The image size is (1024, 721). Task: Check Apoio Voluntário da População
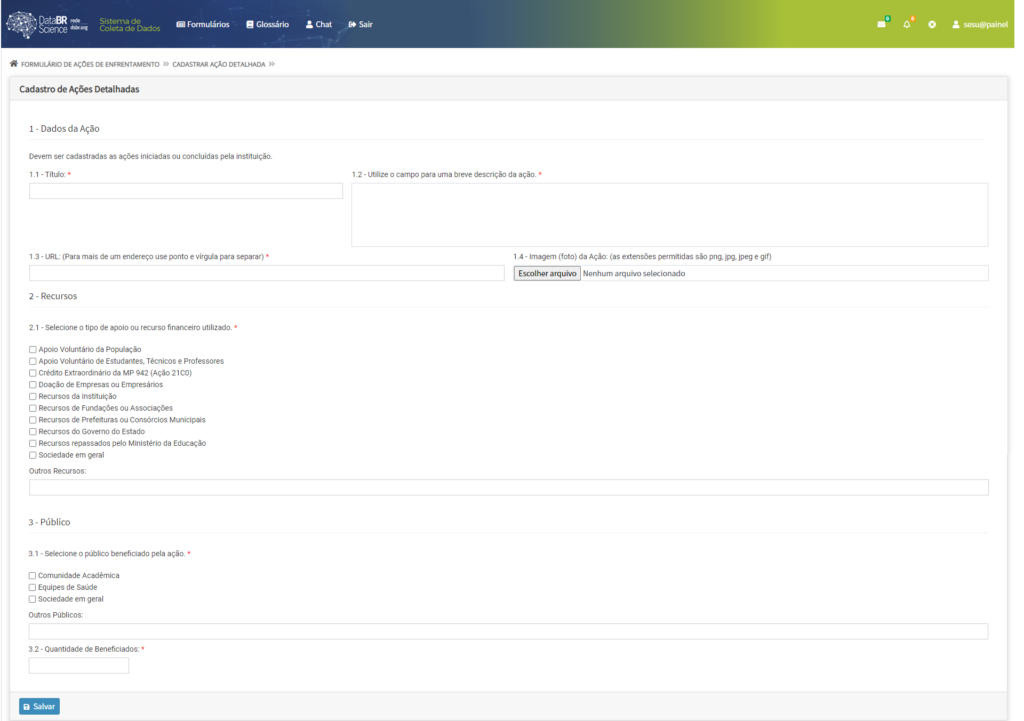coord(33,349)
